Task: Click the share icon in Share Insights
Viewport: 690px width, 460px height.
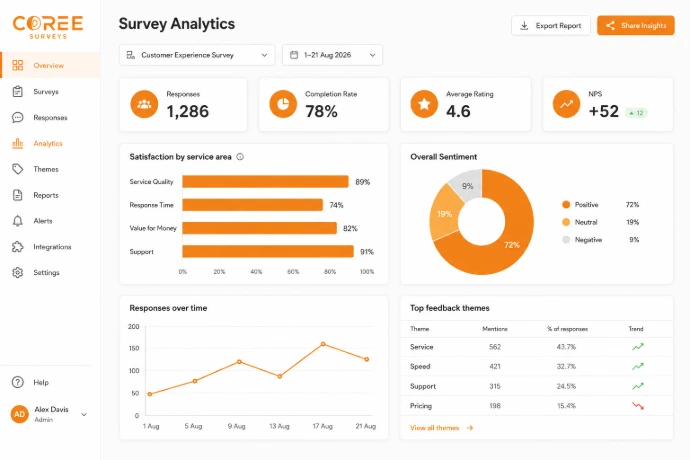Action: point(610,26)
